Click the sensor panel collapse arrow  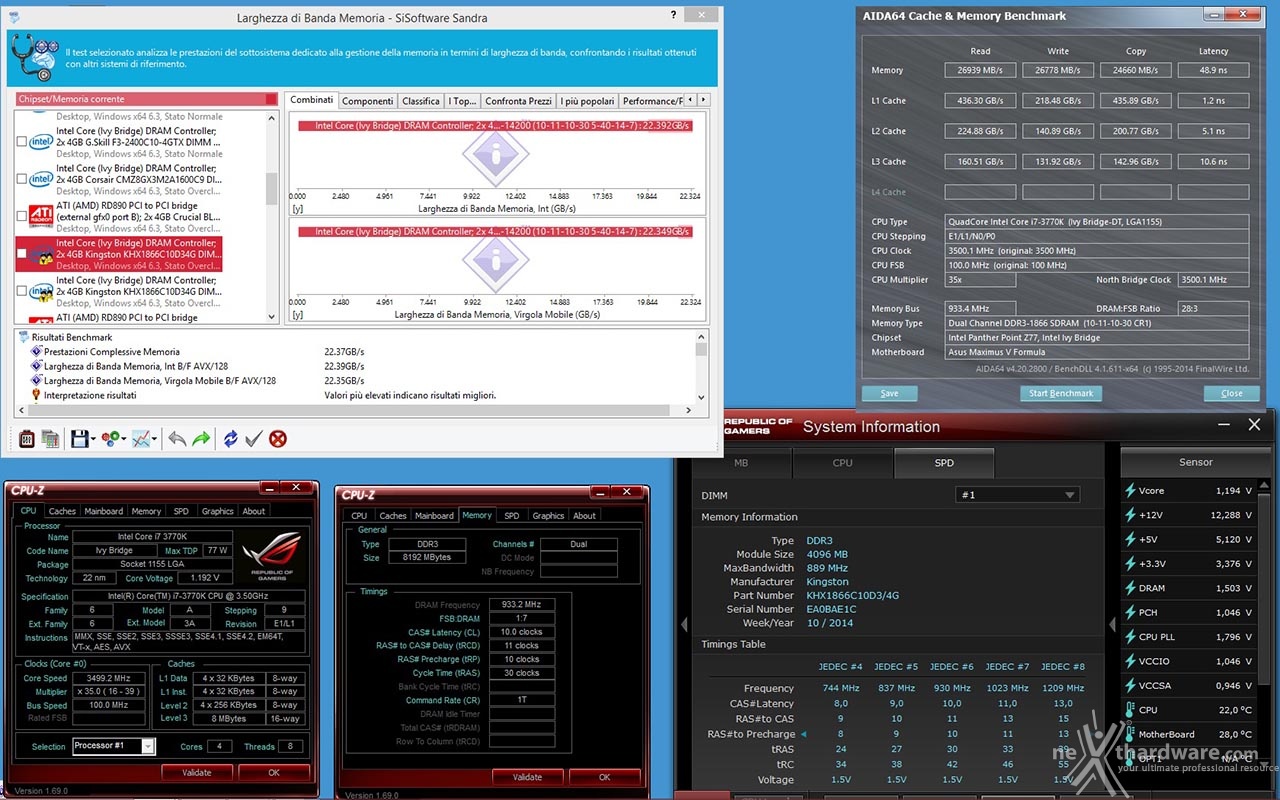[x=1112, y=624]
